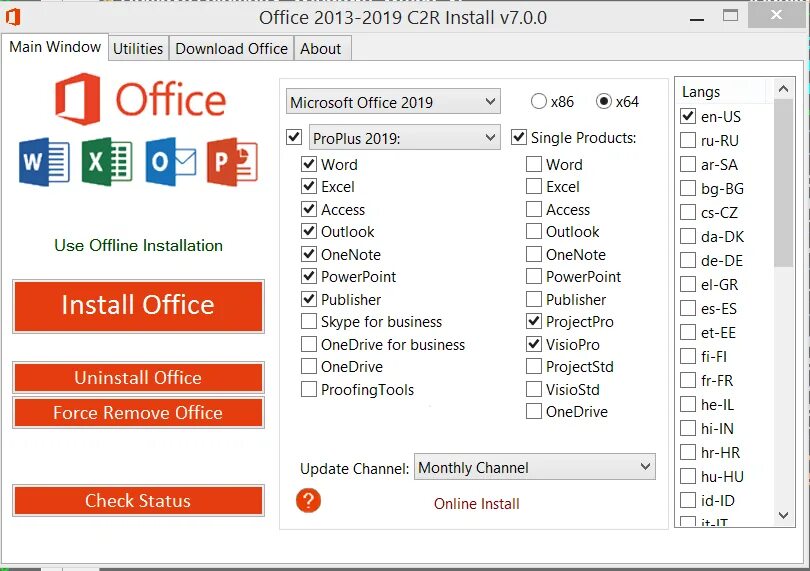Check the de-DE language checkbox
The width and height of the screenshot is (810, 571).
pyautogui.click(x=688, y=260)
